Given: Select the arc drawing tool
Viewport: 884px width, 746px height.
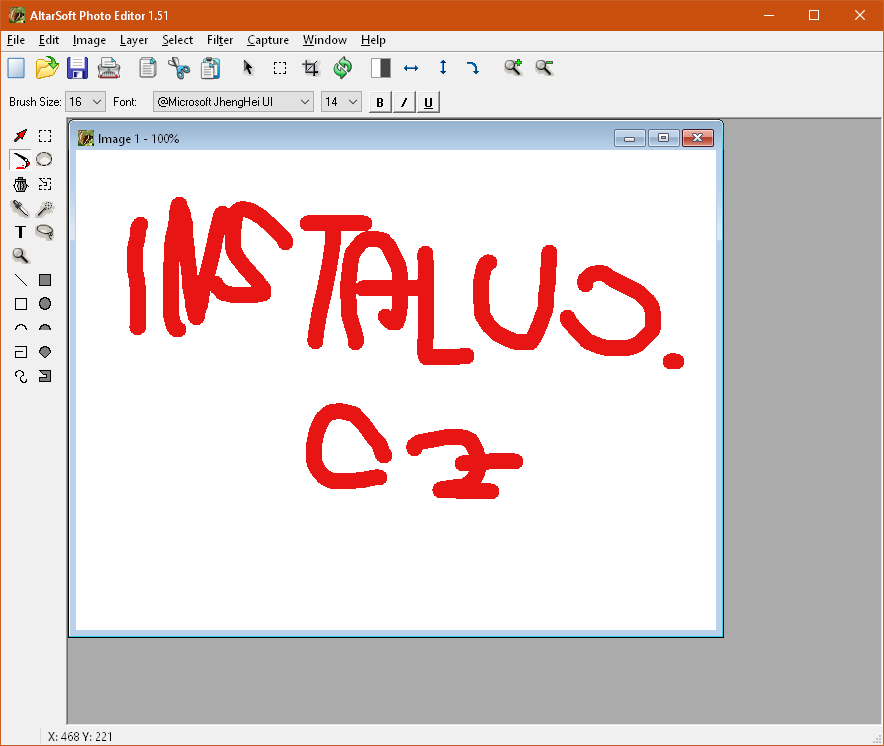Looking at the screenshot, I should click(20, 328).
